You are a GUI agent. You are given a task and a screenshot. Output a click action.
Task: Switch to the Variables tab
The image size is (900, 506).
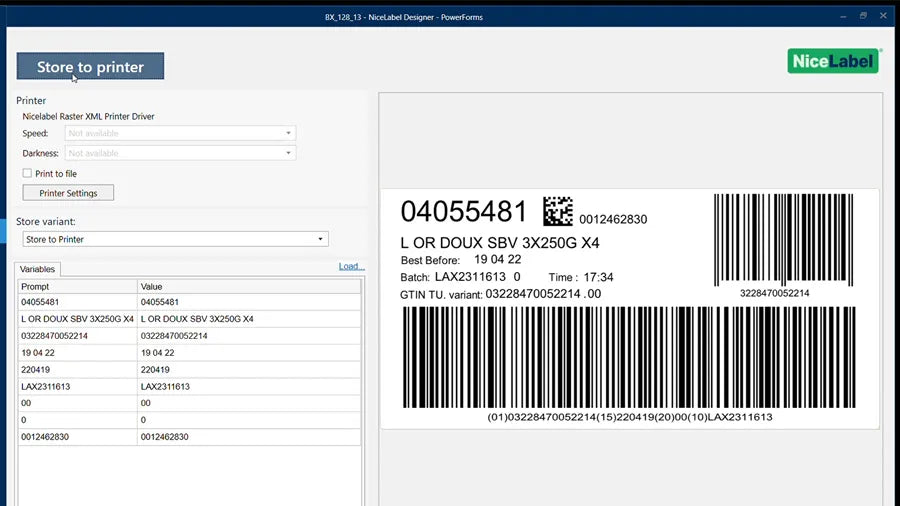tap(38, 269)
